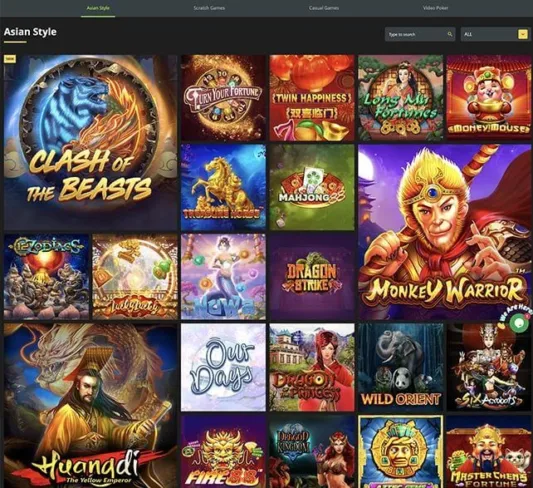533x488 pixels.
Task: Open the Twin Happiness slot thumbnail
Action: (312, 98)
